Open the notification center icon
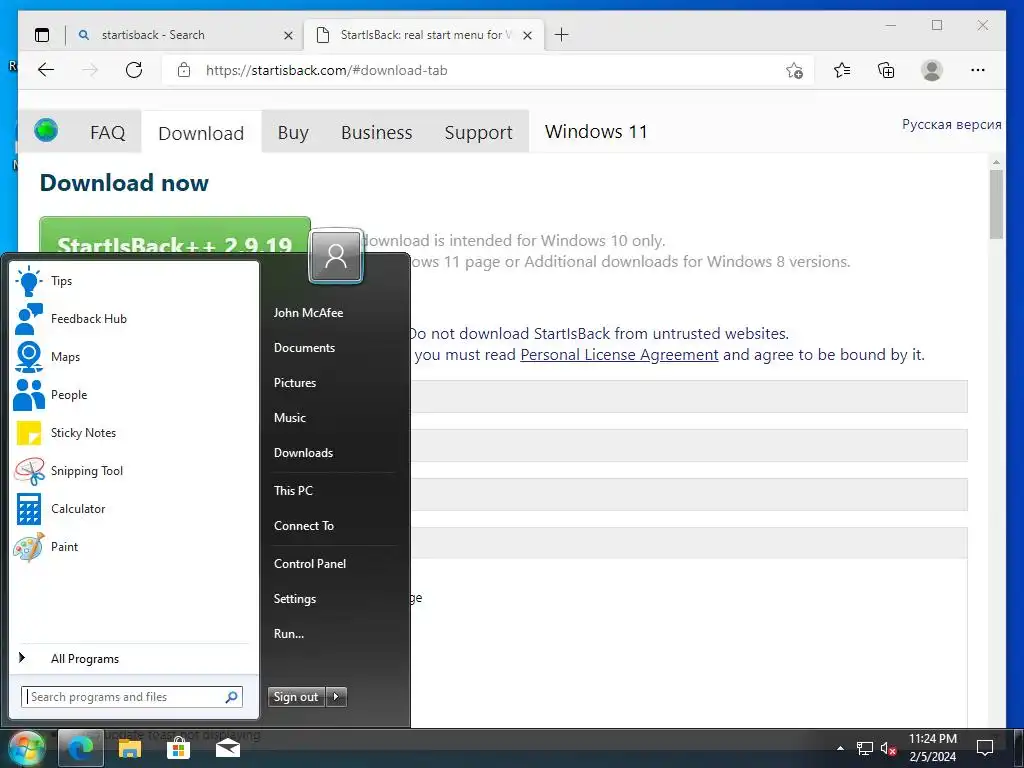This screenshot has height=768, width=1024. coord(985,748)
